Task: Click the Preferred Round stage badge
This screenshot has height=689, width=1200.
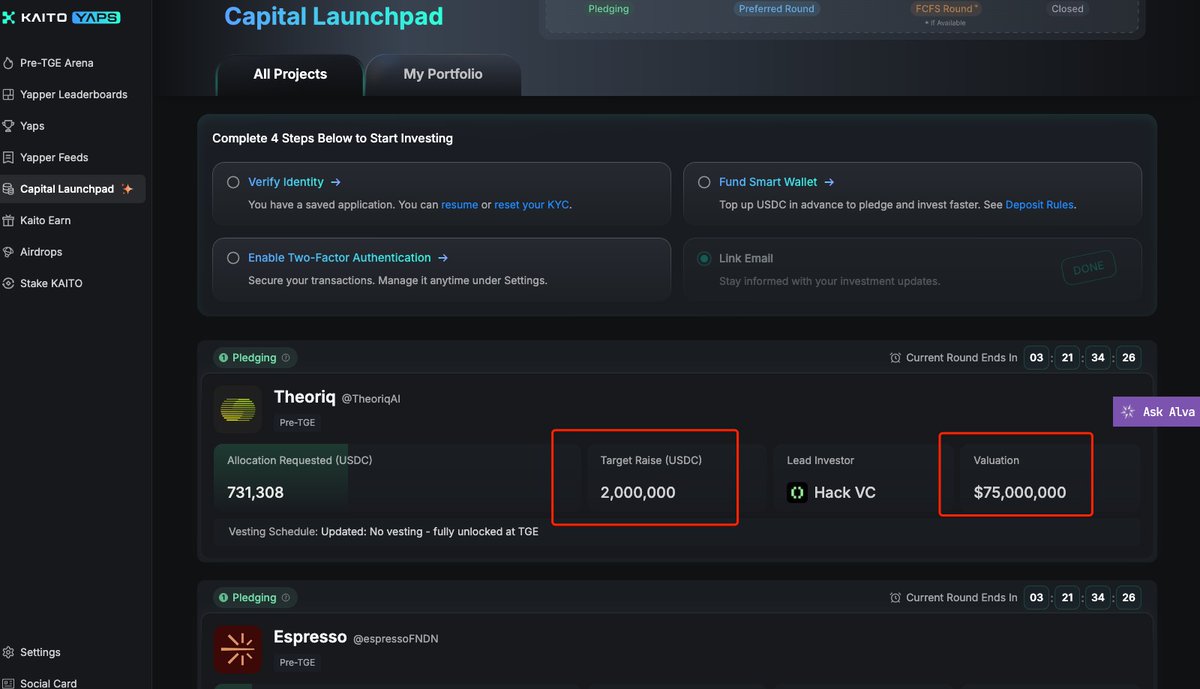Action: point(776,9)
